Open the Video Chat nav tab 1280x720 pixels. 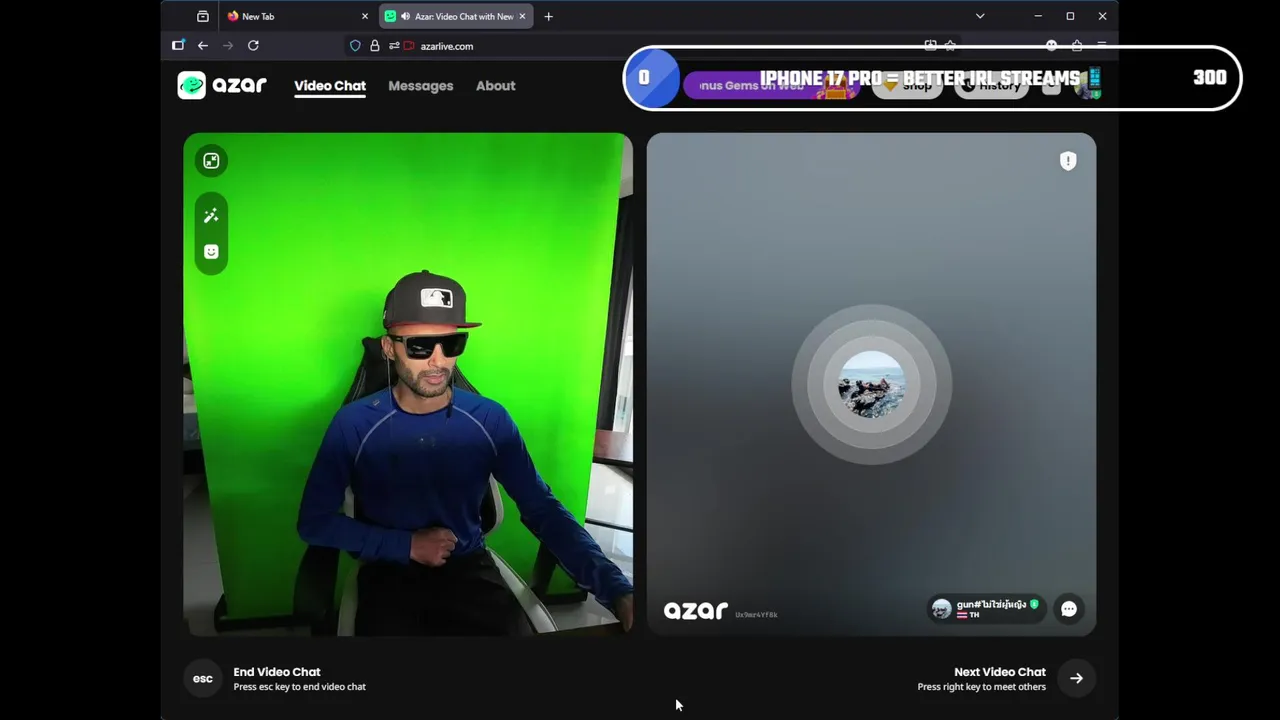(330, 86)
